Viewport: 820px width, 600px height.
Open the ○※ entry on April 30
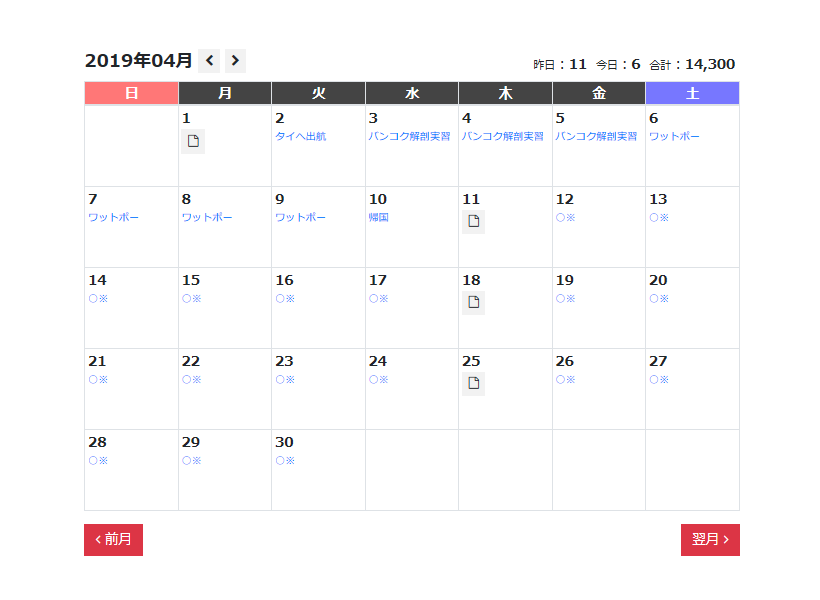285,461
